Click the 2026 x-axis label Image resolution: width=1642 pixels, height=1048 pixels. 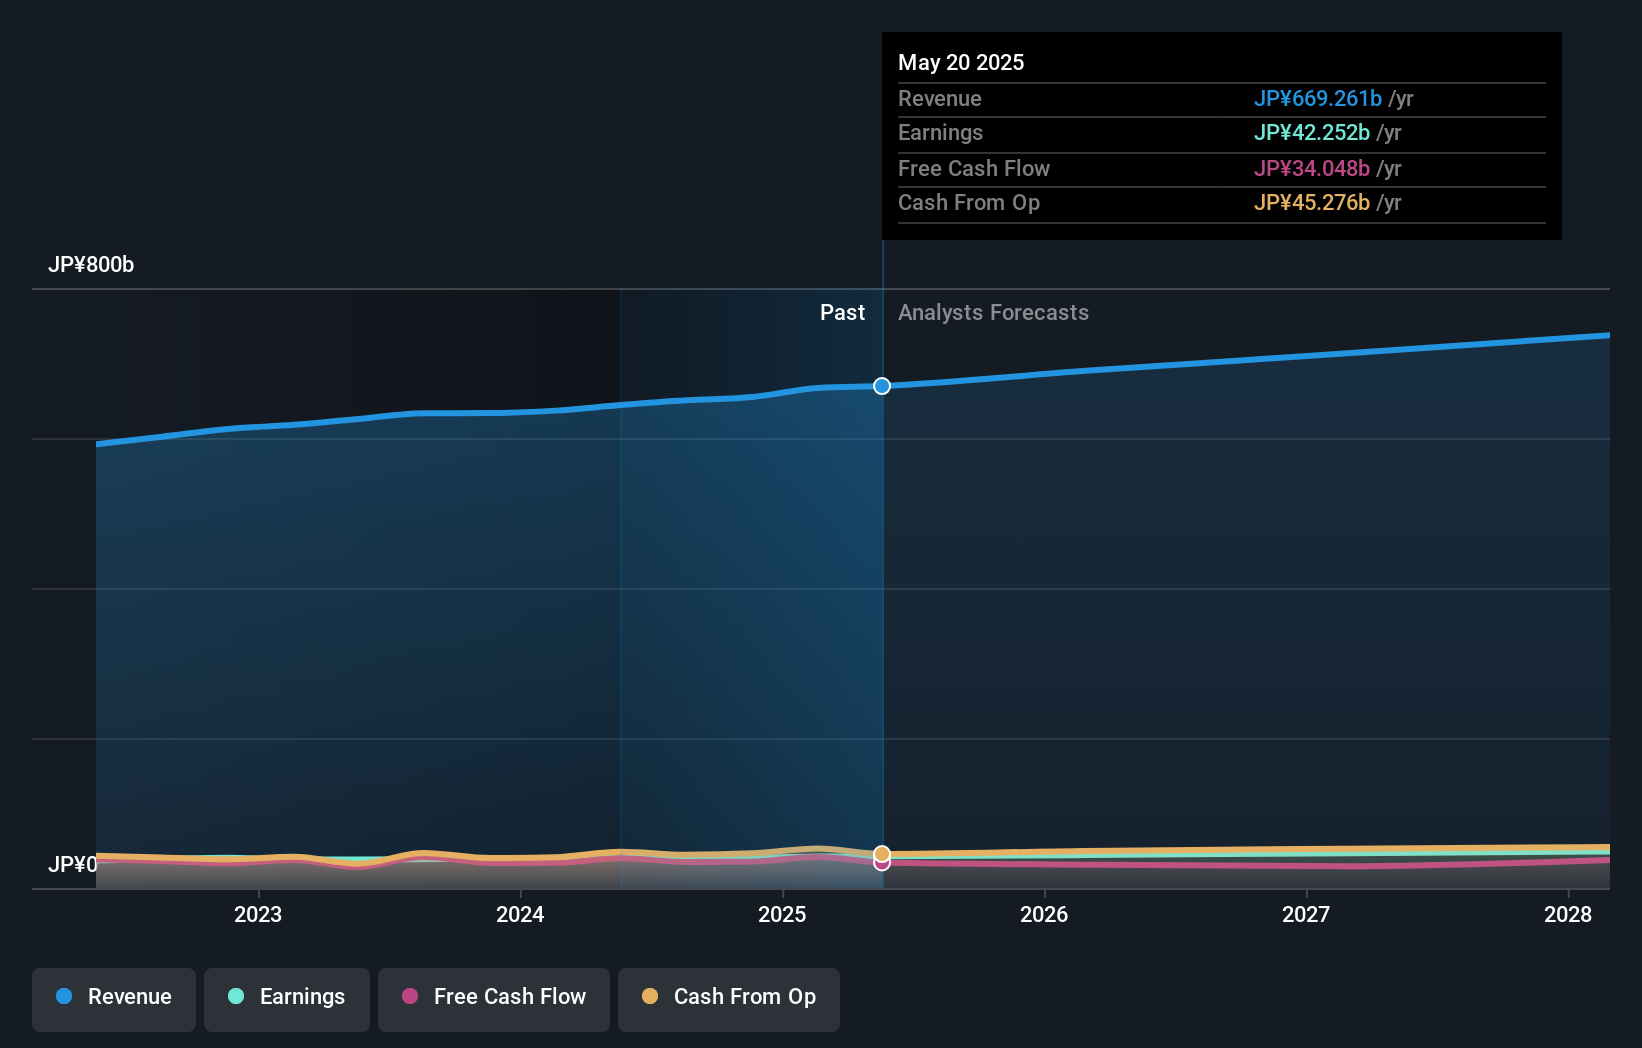click(1044, 914)
